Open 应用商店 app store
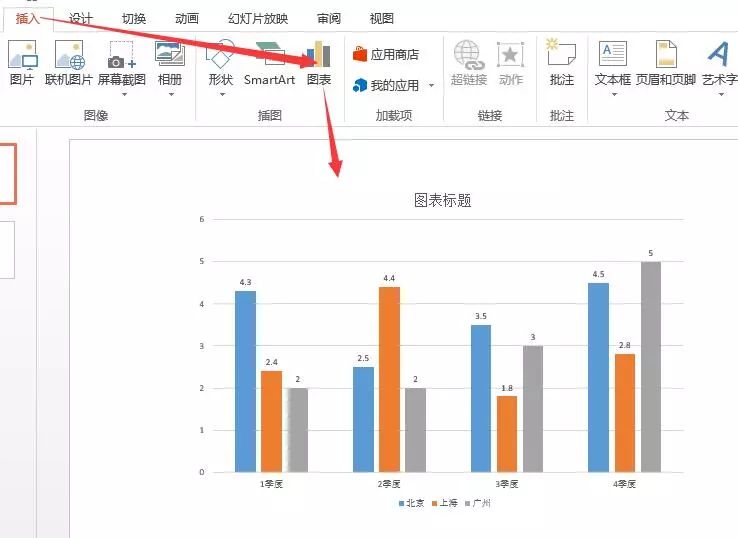The height and width of the screenshot is (538, 738). click(386, 55)
